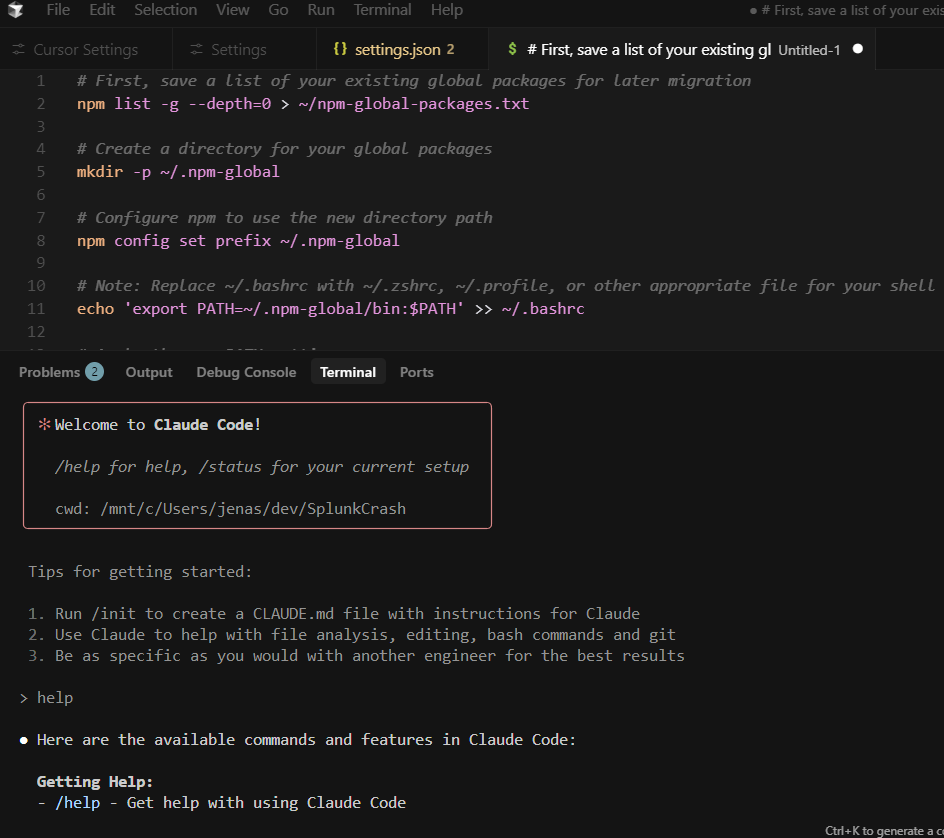Click line number 8 in the gutter
Image resolution: width=944 pixels, height=838 pixels.
(x=40, y=240)
